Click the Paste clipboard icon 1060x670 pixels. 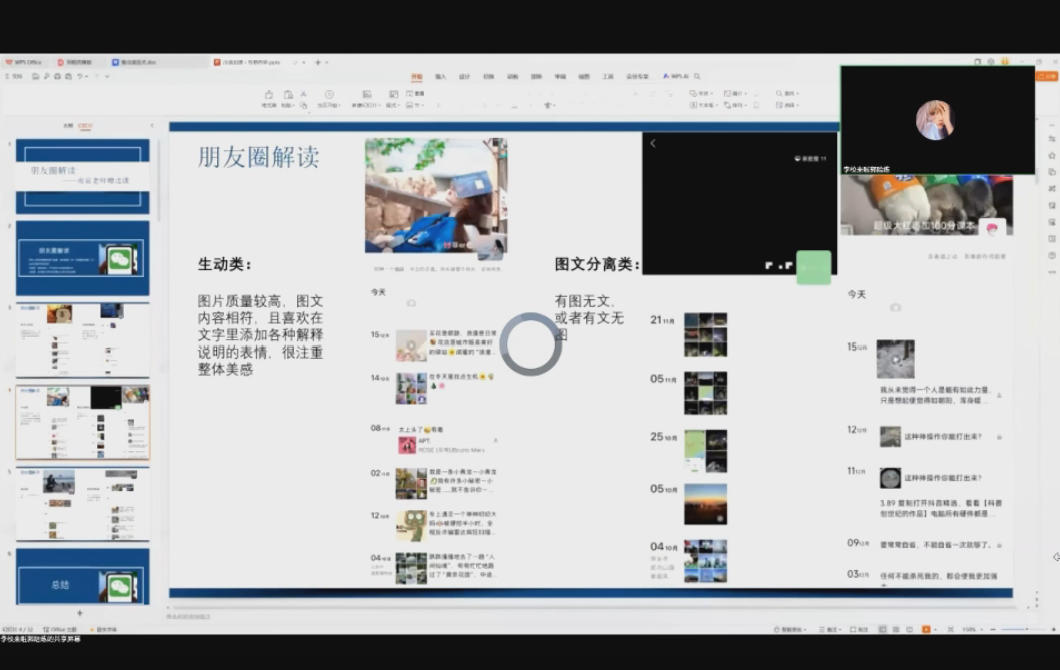[287, 95]
